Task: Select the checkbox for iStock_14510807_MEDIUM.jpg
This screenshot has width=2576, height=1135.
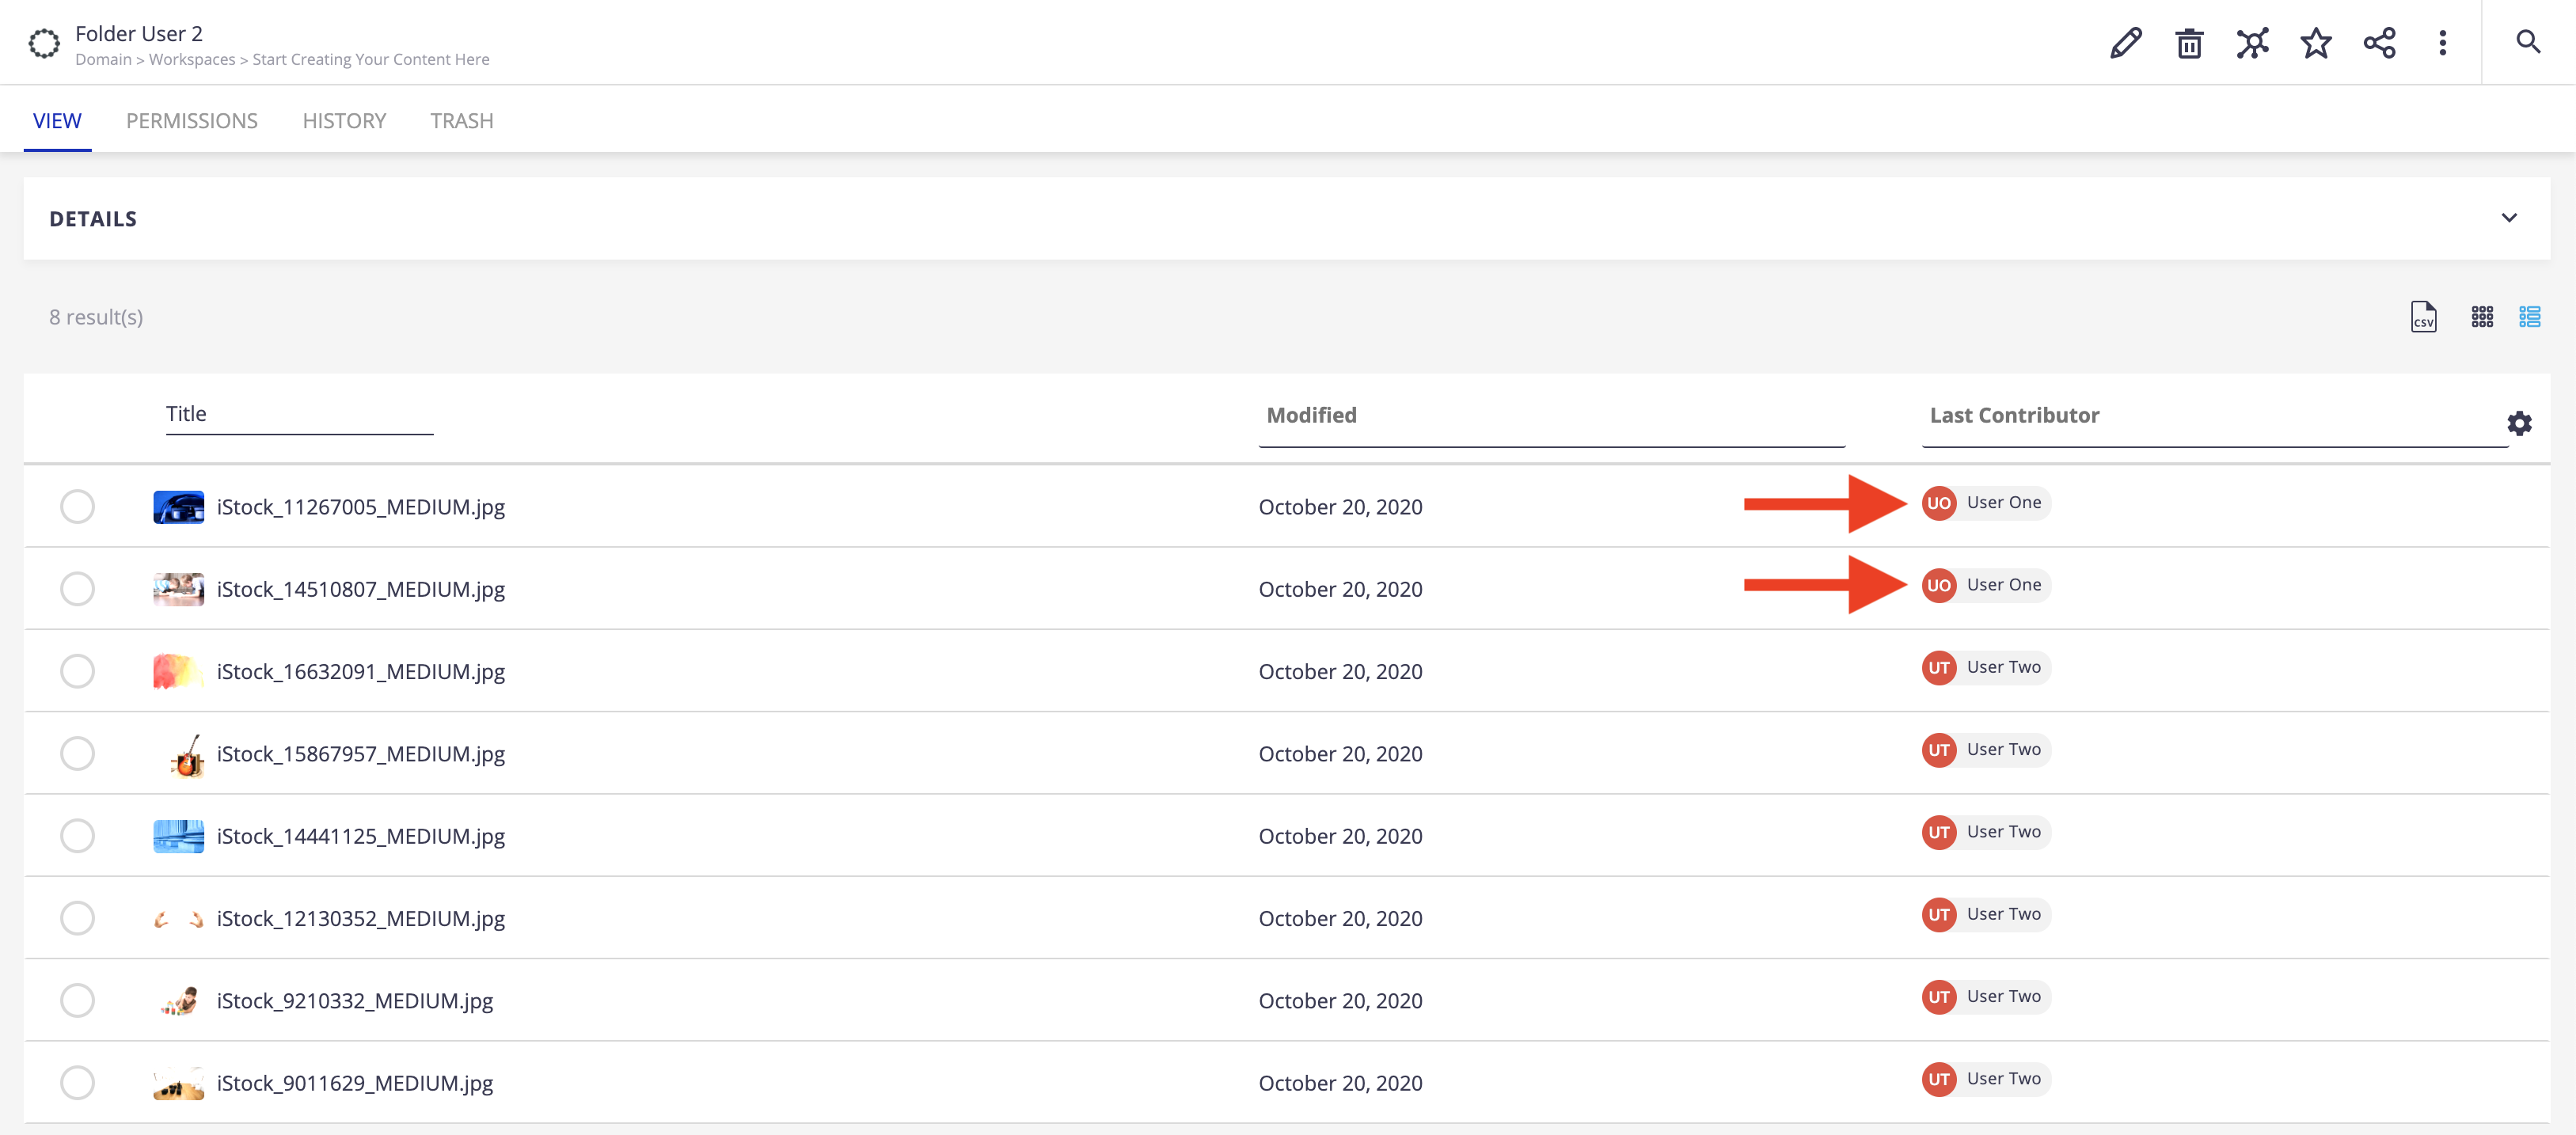Action: click(78, 586)
